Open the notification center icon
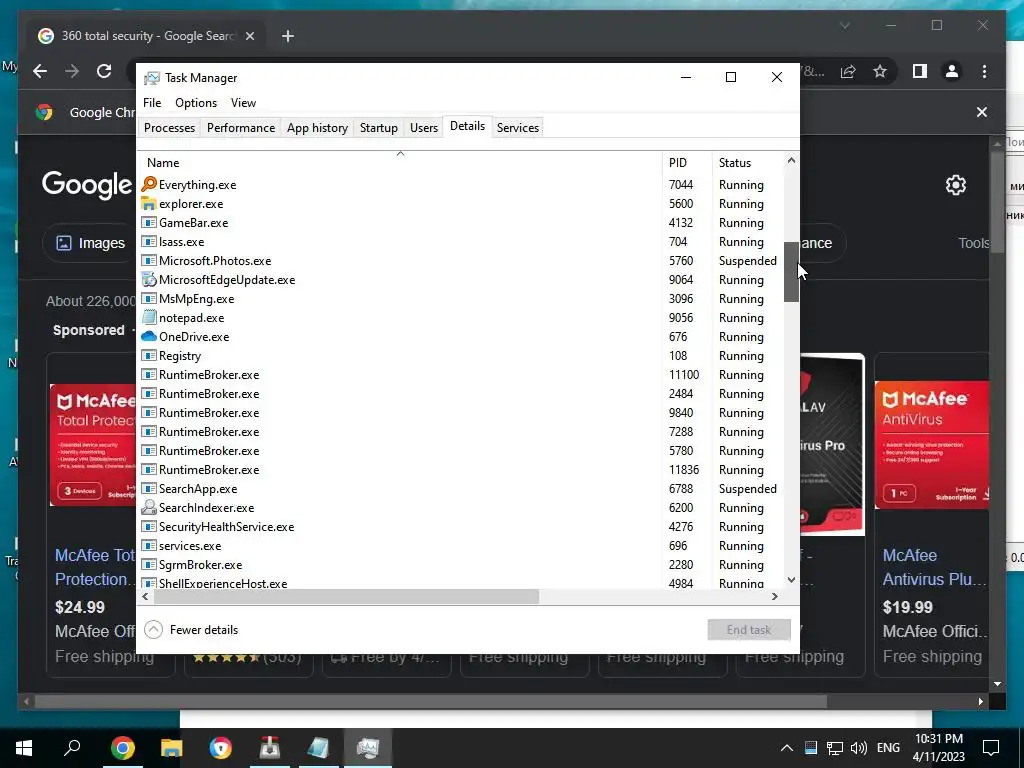 (x=991, y=748)
